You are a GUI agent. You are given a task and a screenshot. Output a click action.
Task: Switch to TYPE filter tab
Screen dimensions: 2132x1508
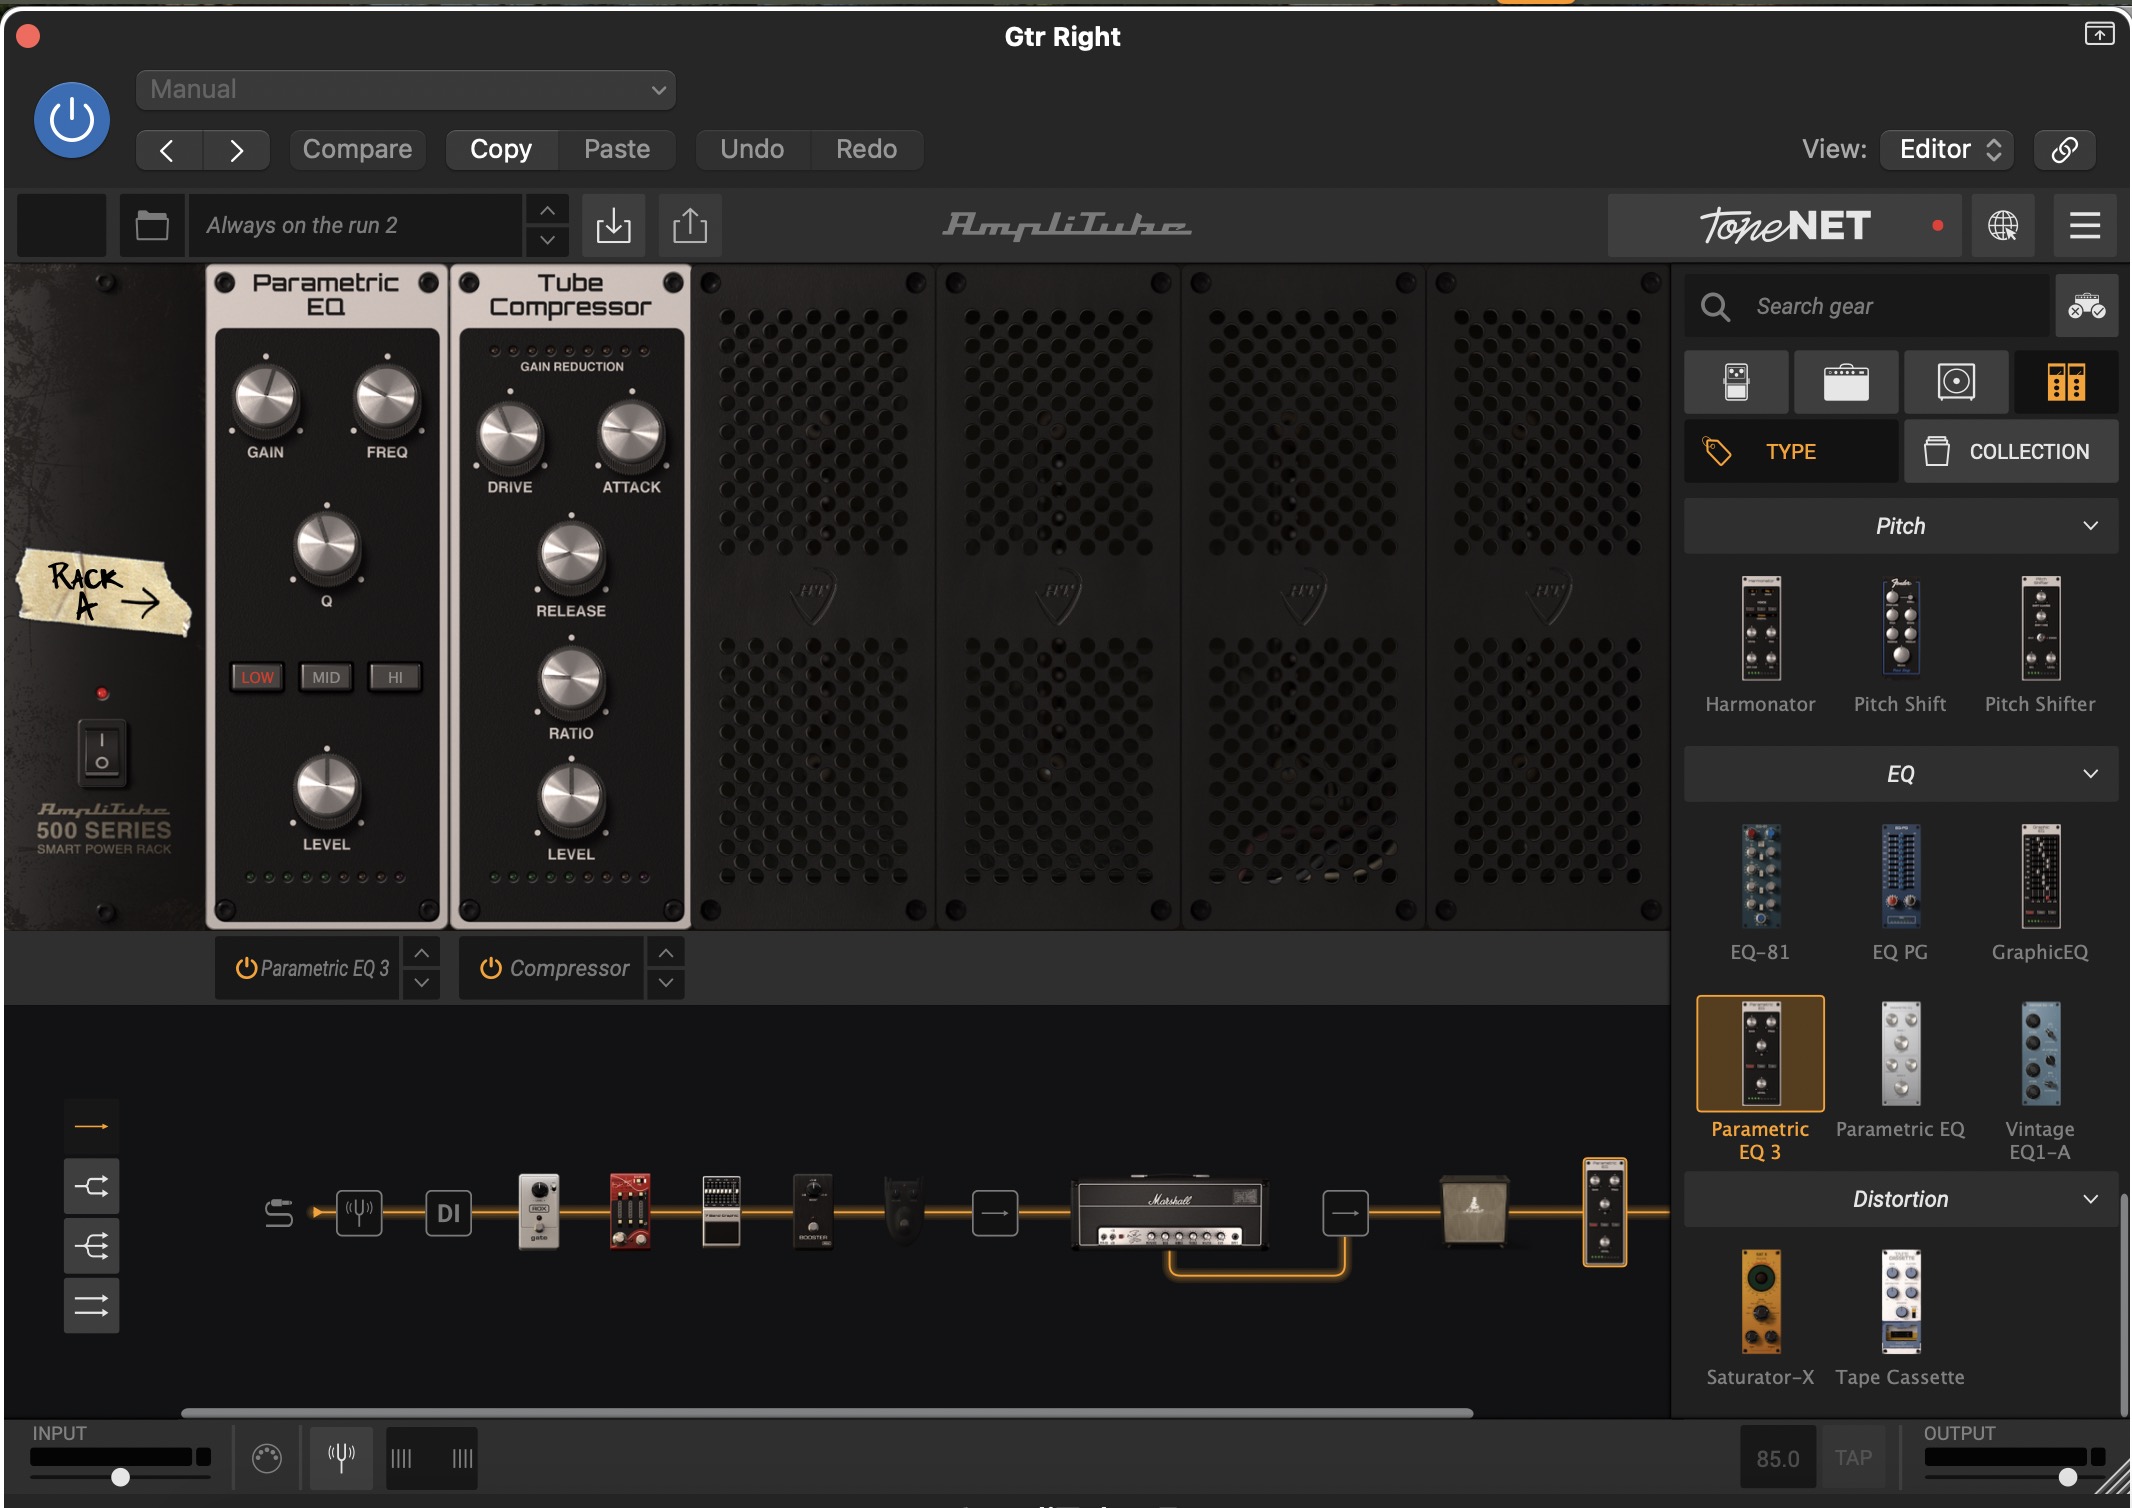(1791, 452)
